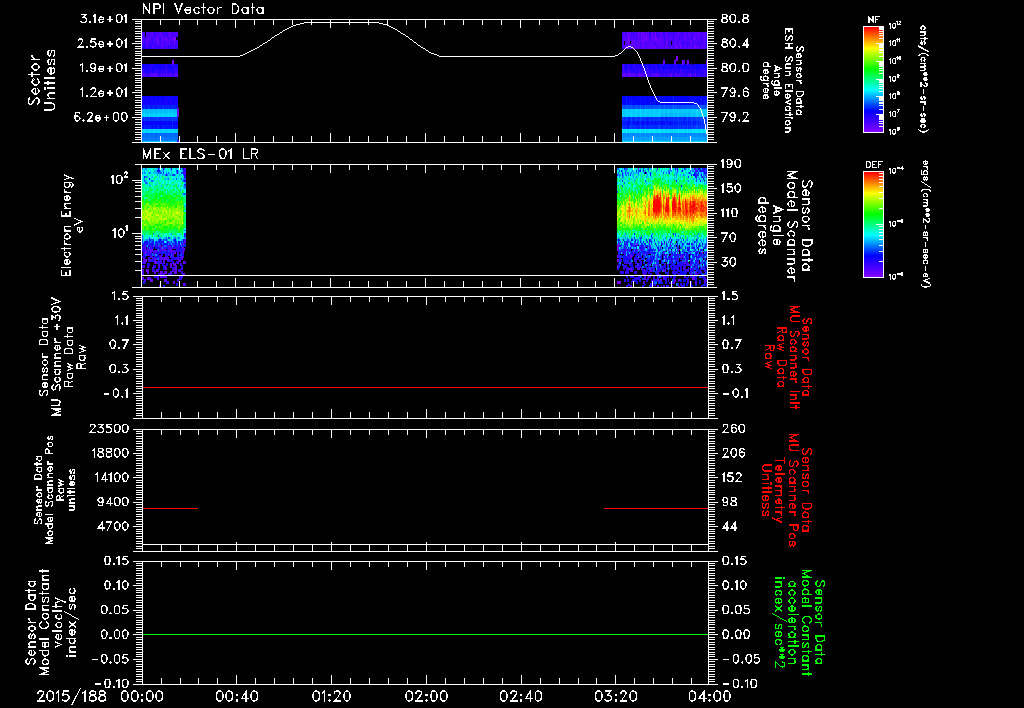Screen dimensions: 1024x708
Task: Click the "00:40" time tick label
Action: [236, 696]
